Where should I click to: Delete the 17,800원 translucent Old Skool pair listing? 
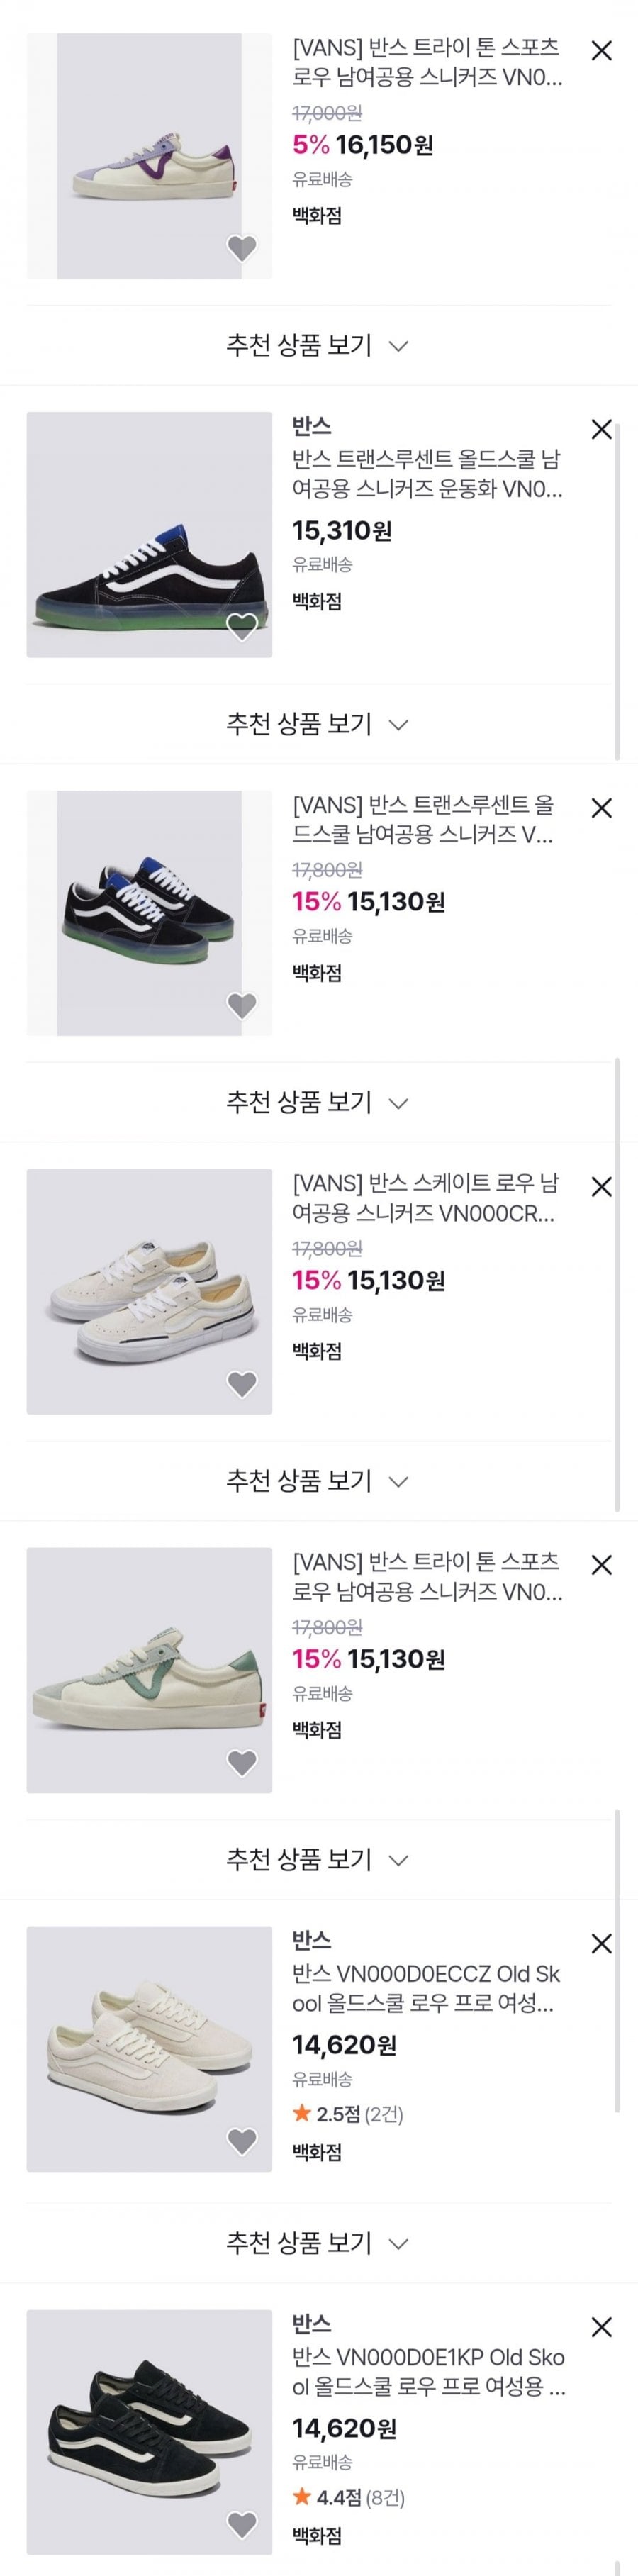601,808
